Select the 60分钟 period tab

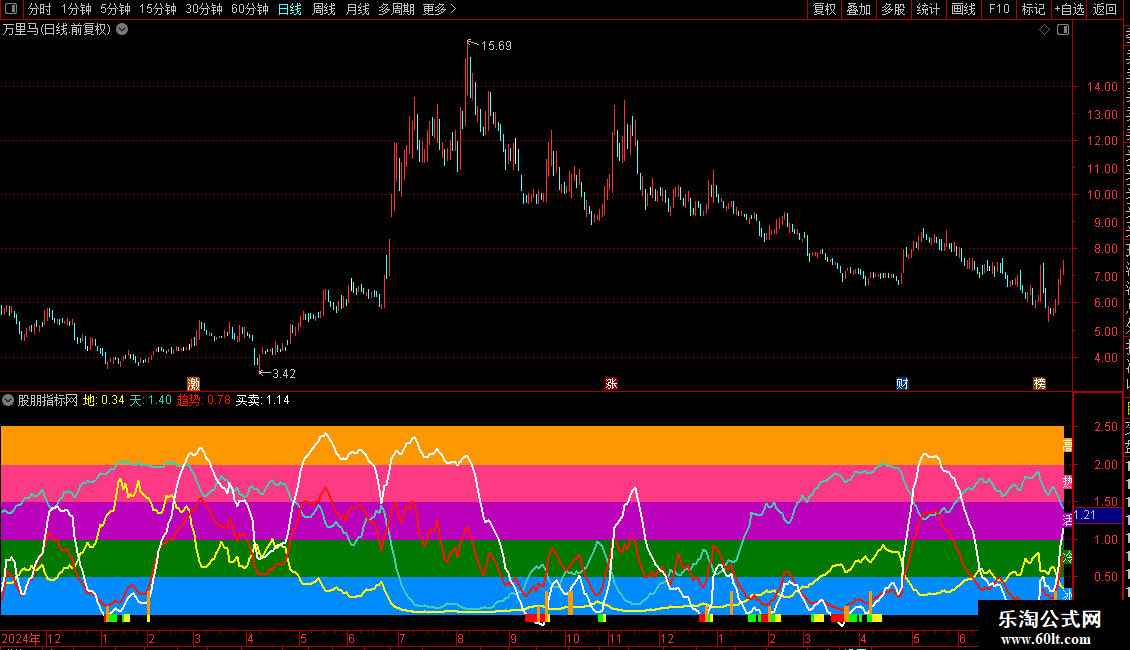(x=250, y=9)
